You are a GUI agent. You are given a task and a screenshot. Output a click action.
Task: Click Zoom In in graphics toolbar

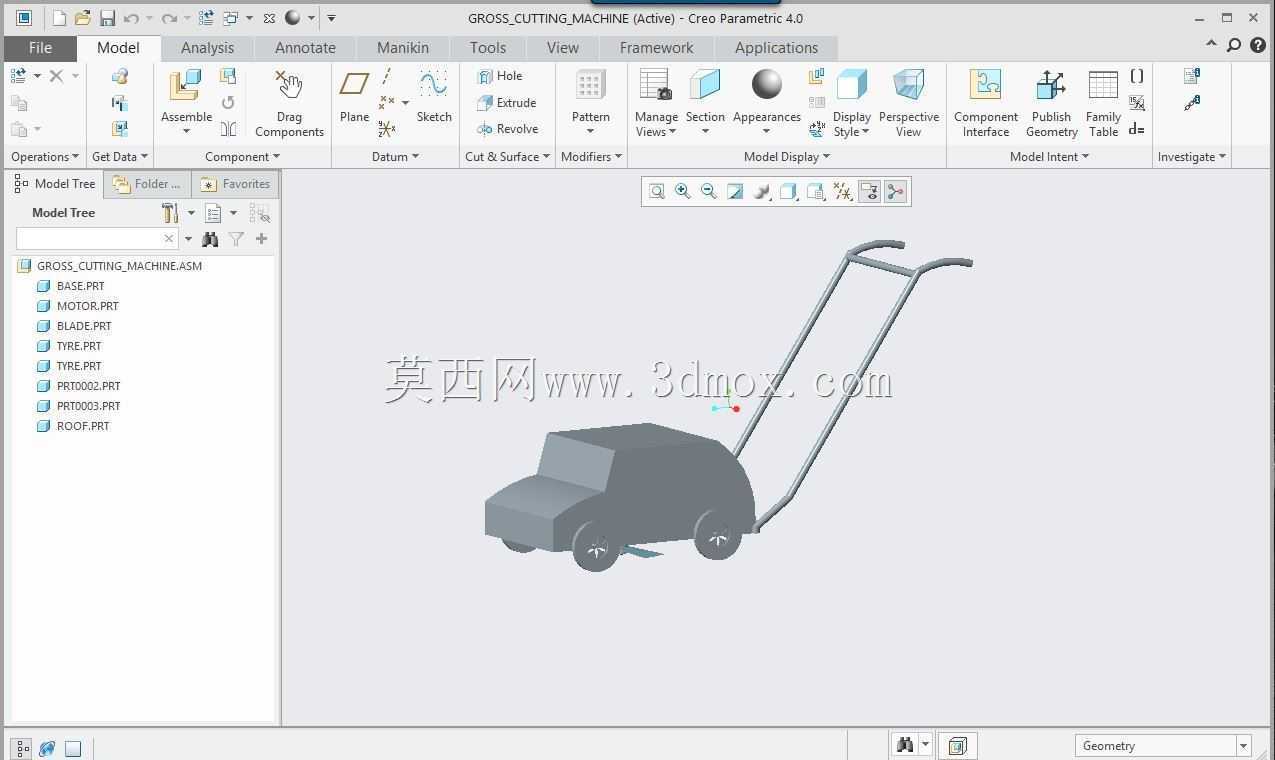click(x=683, y=191)
